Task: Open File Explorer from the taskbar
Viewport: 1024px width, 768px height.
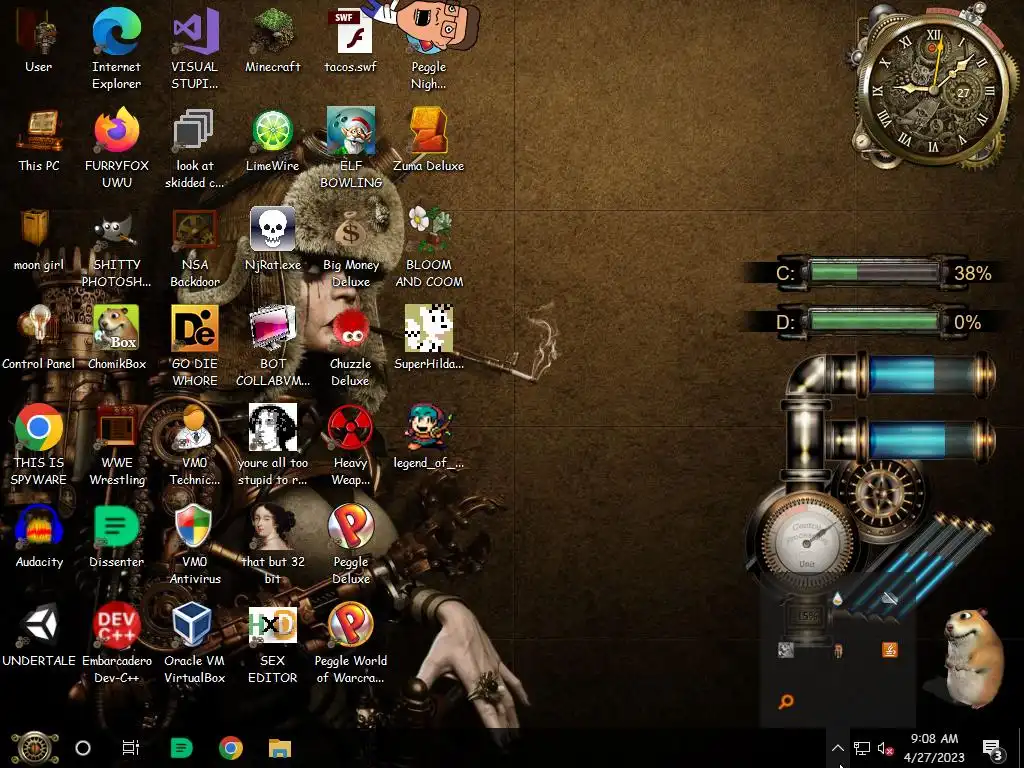Action: (x=280, y=748)
